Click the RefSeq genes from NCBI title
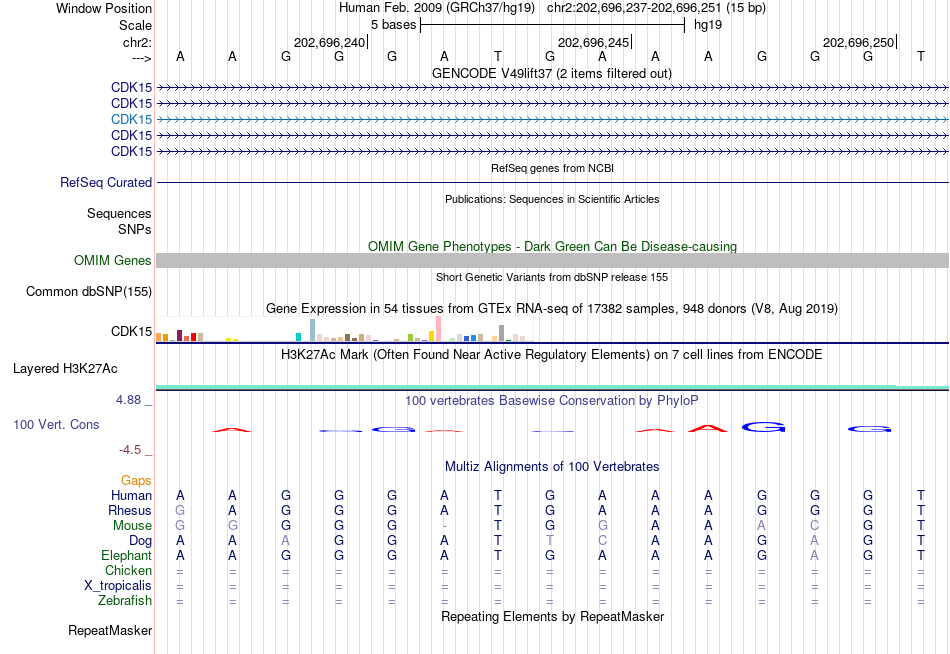This screenshot has height=654, width=950. (553, 168)
